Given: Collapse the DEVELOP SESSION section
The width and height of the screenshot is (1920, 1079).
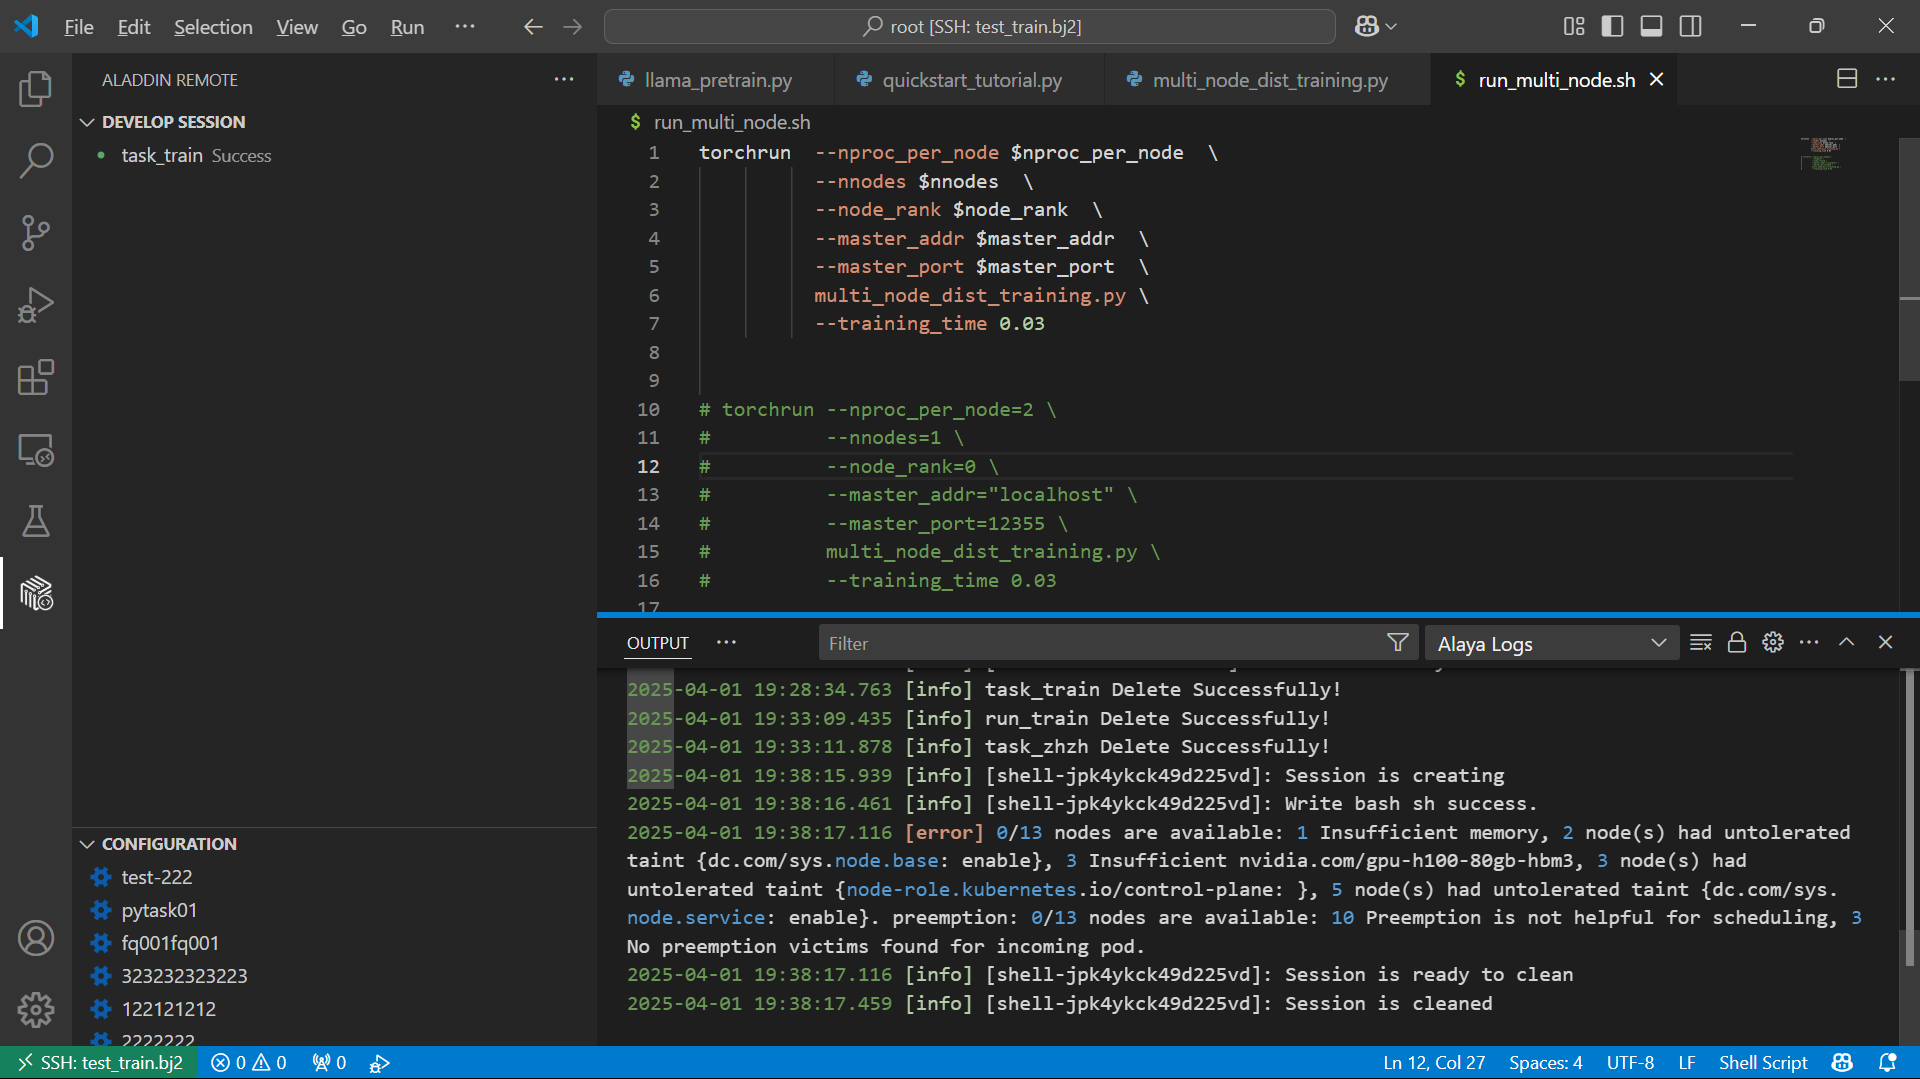Looking at the screenshot, I should click(88, 122).
